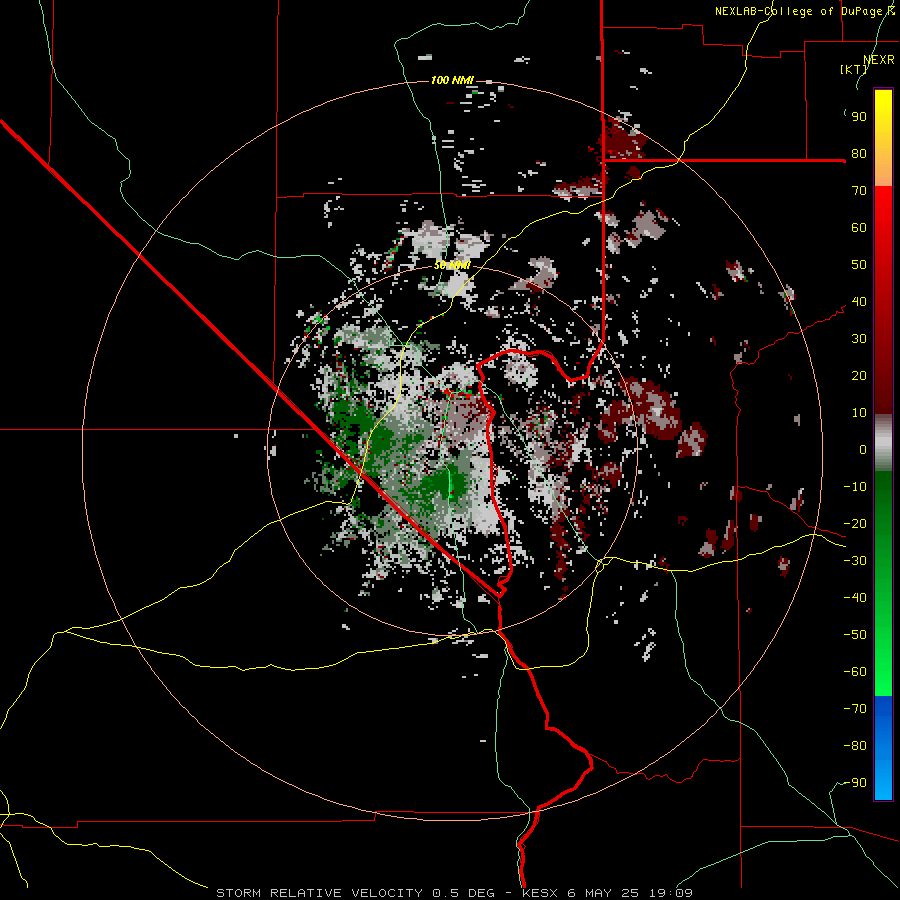Select the positive 50 legend value

859,265
